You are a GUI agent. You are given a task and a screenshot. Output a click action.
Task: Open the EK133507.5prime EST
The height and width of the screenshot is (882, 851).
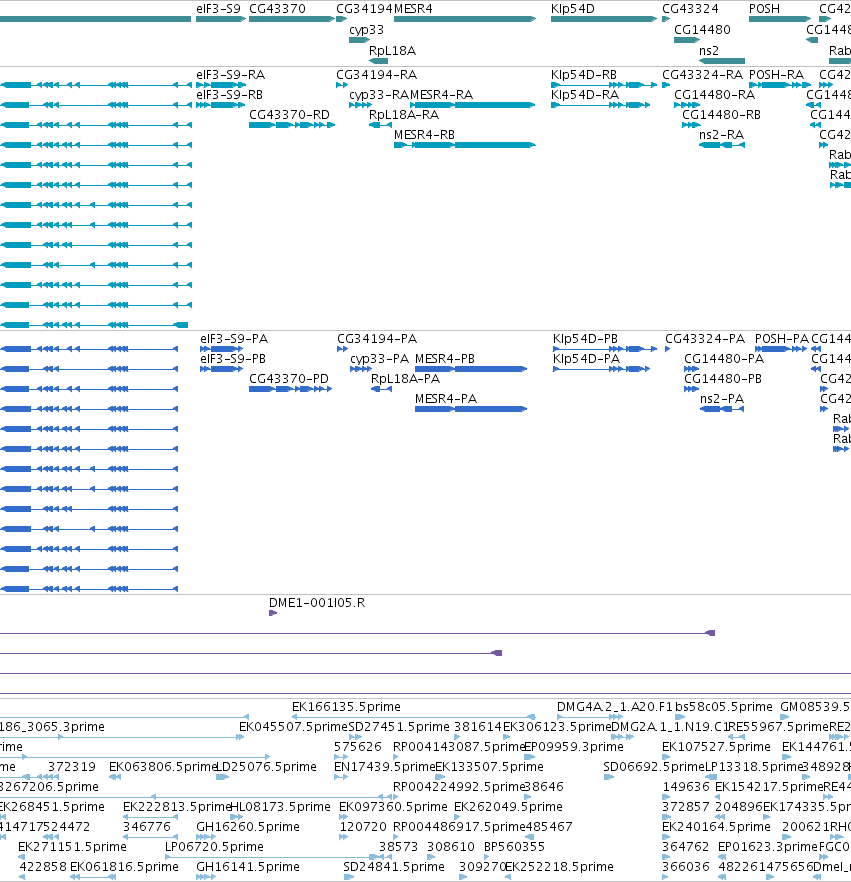[440, 777]
